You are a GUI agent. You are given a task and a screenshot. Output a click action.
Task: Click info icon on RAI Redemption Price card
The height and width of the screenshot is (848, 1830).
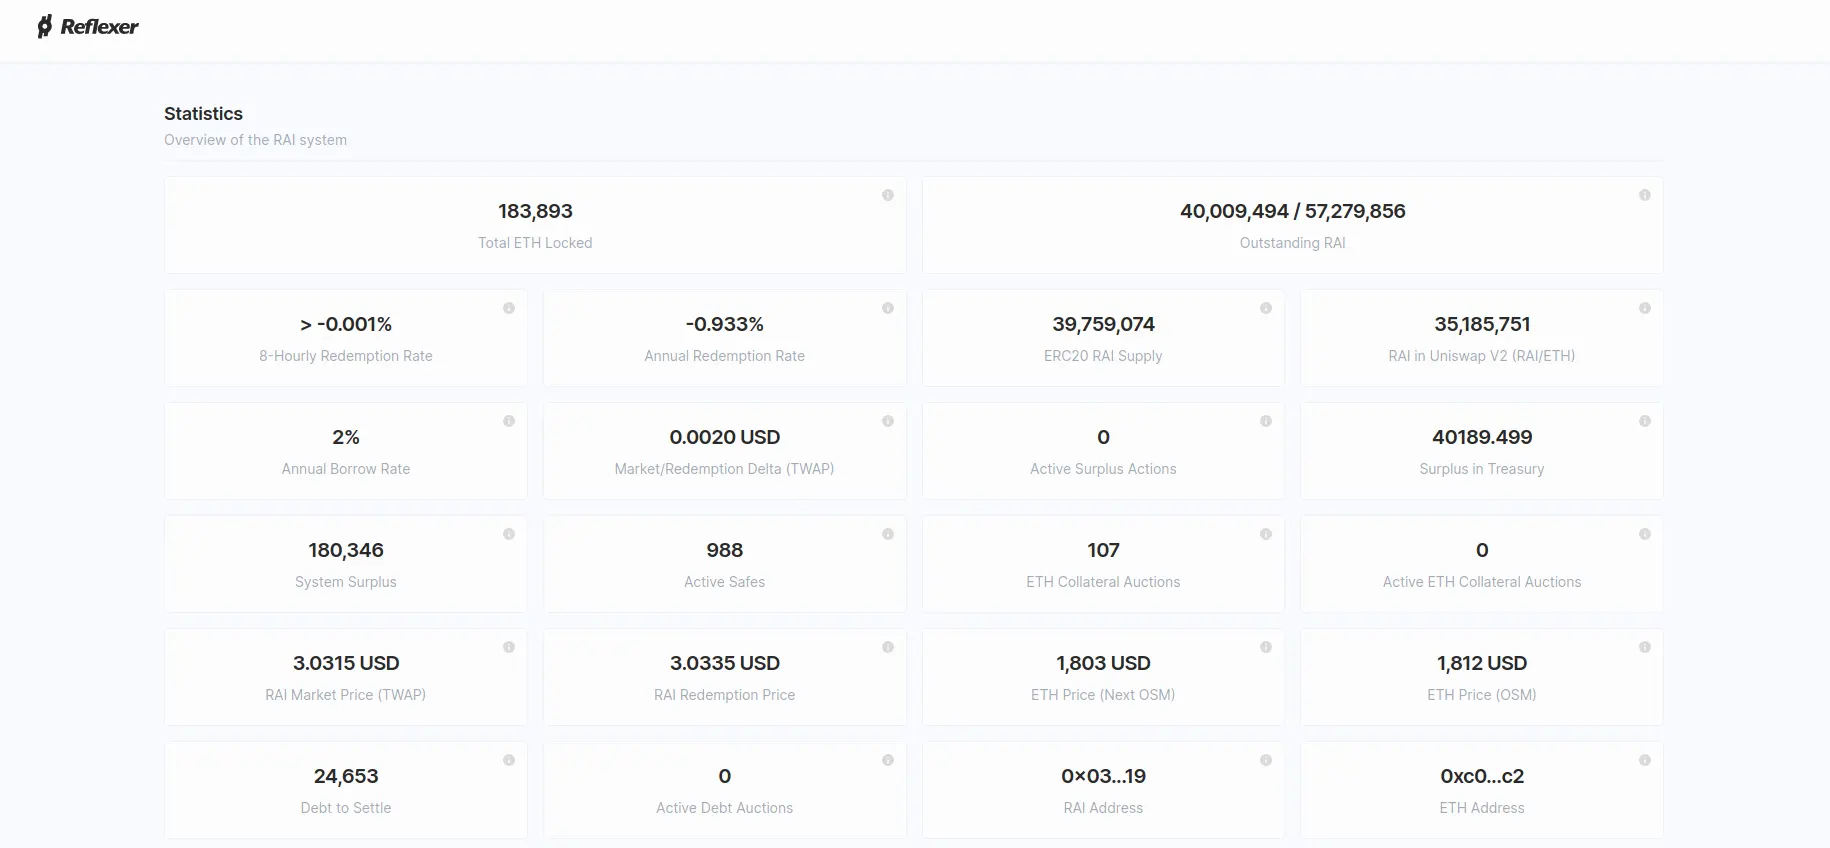(x=887, y=647)
